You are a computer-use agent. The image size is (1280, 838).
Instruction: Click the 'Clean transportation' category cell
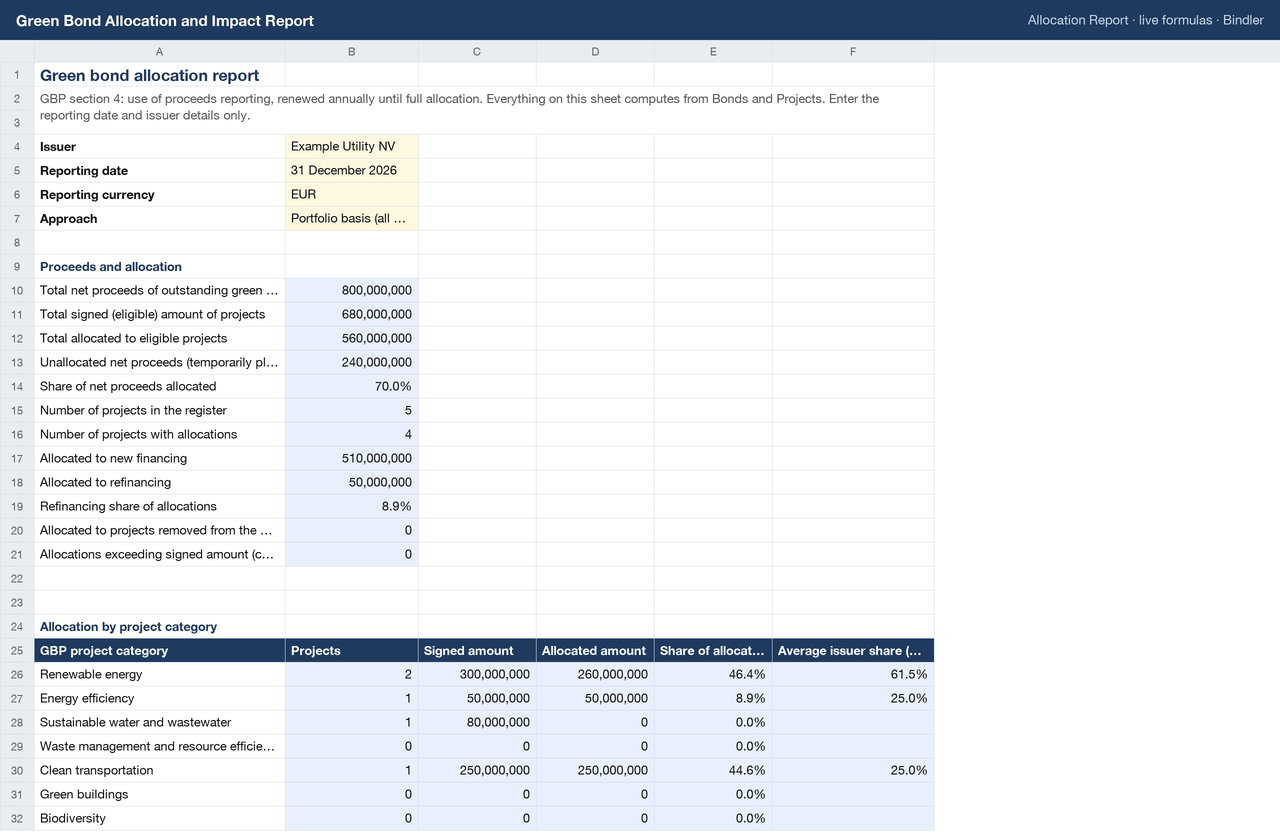coord(160,771)
